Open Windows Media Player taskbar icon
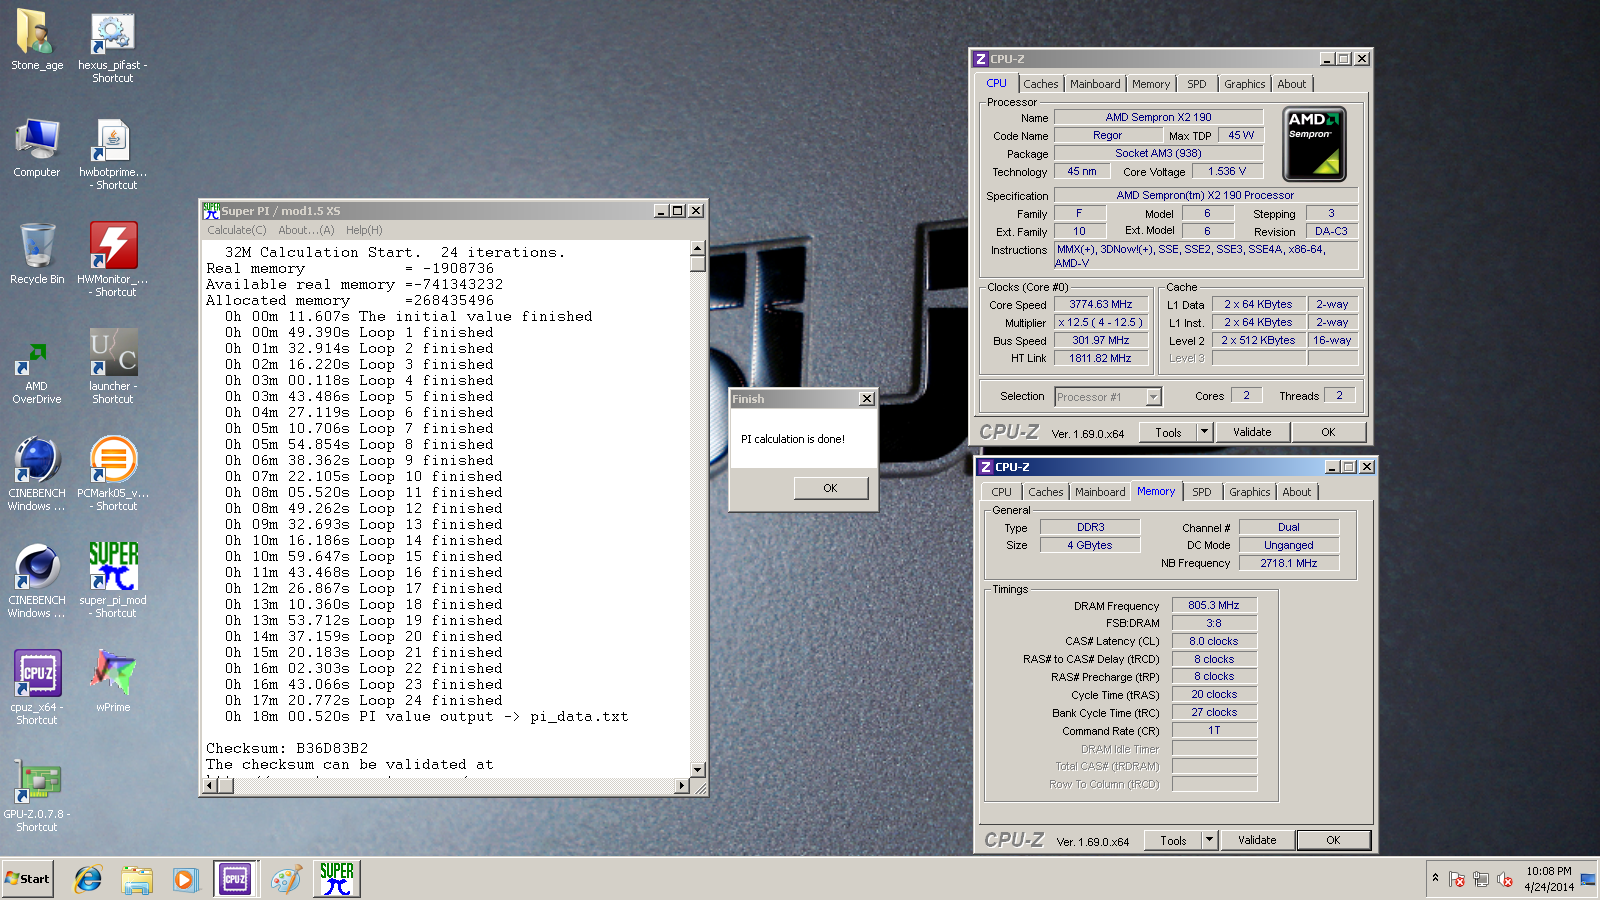Viewport: 1600px width, 900px height. pyautogui.click(x=185, y=879)
